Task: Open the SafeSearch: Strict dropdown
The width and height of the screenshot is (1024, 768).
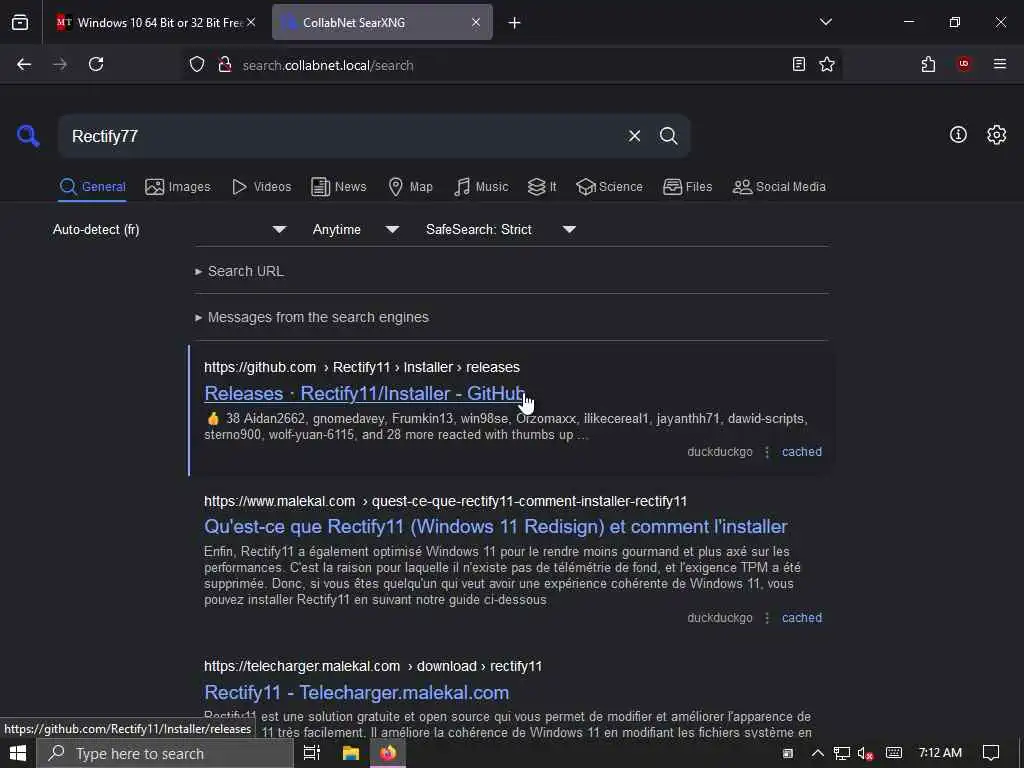Action: [500, 229]
